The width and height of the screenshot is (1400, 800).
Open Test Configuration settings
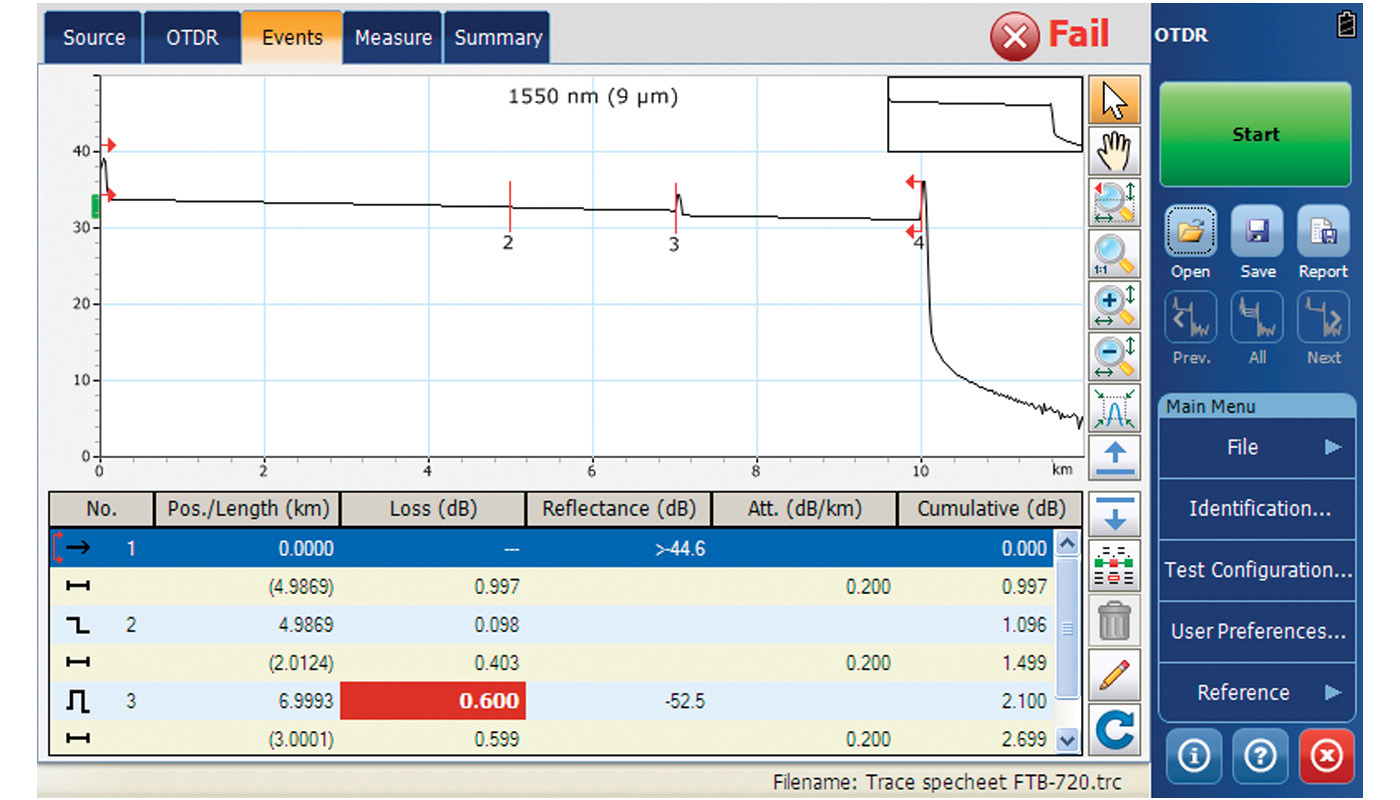coord(1256,570)
